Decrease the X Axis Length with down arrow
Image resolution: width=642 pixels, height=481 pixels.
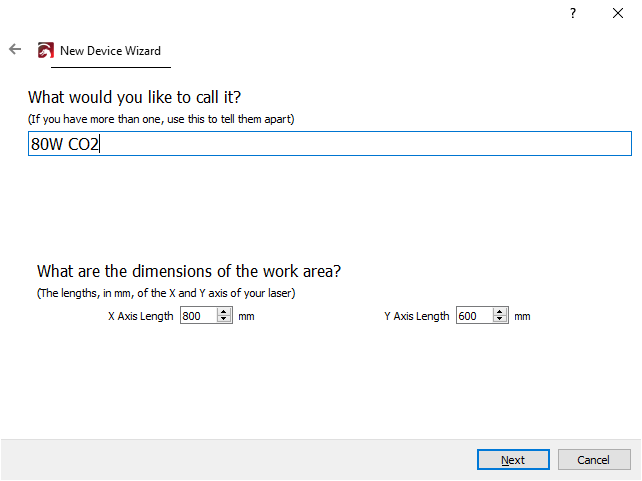click(x=224, y=320)
